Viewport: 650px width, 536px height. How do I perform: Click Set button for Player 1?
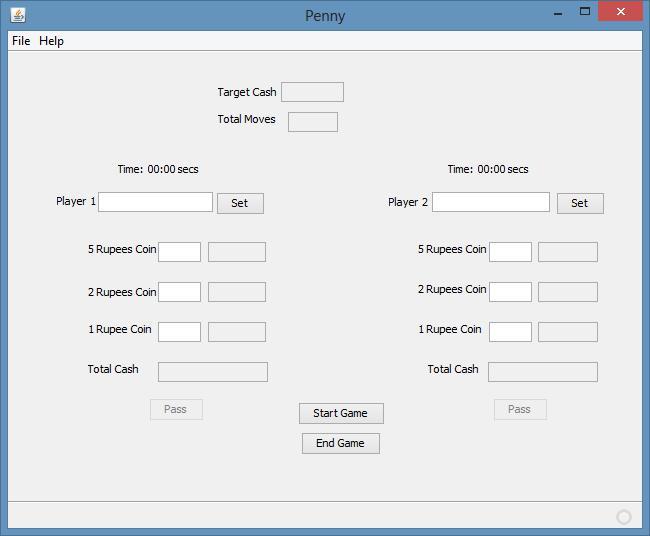[240, 203]
